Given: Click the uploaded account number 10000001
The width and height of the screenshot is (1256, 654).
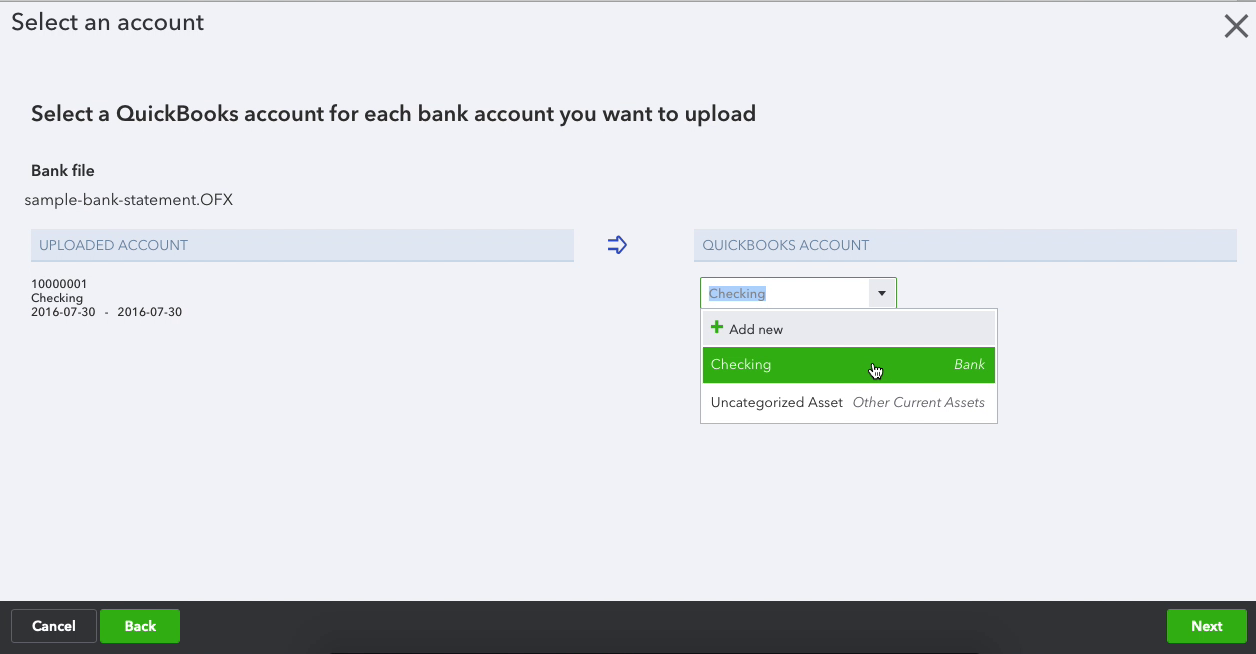Looking at the screenshot, I should (x=59, y=284).
